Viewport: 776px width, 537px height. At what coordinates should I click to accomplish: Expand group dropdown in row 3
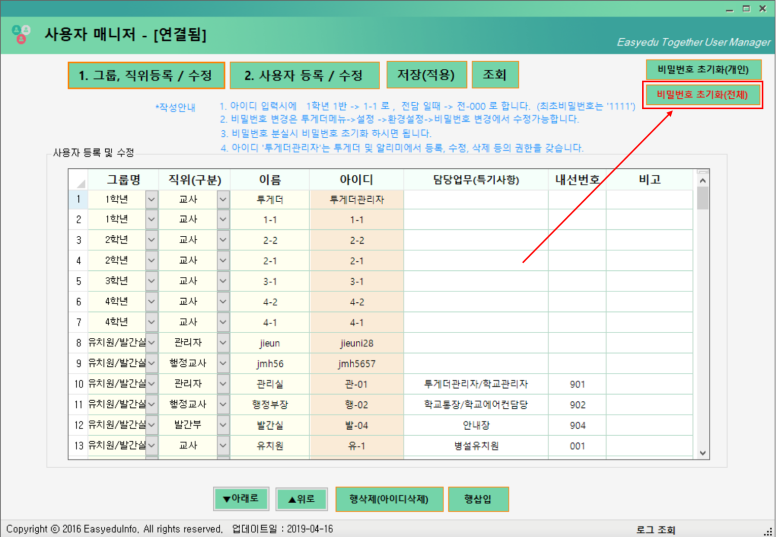(x=151, y=240)
